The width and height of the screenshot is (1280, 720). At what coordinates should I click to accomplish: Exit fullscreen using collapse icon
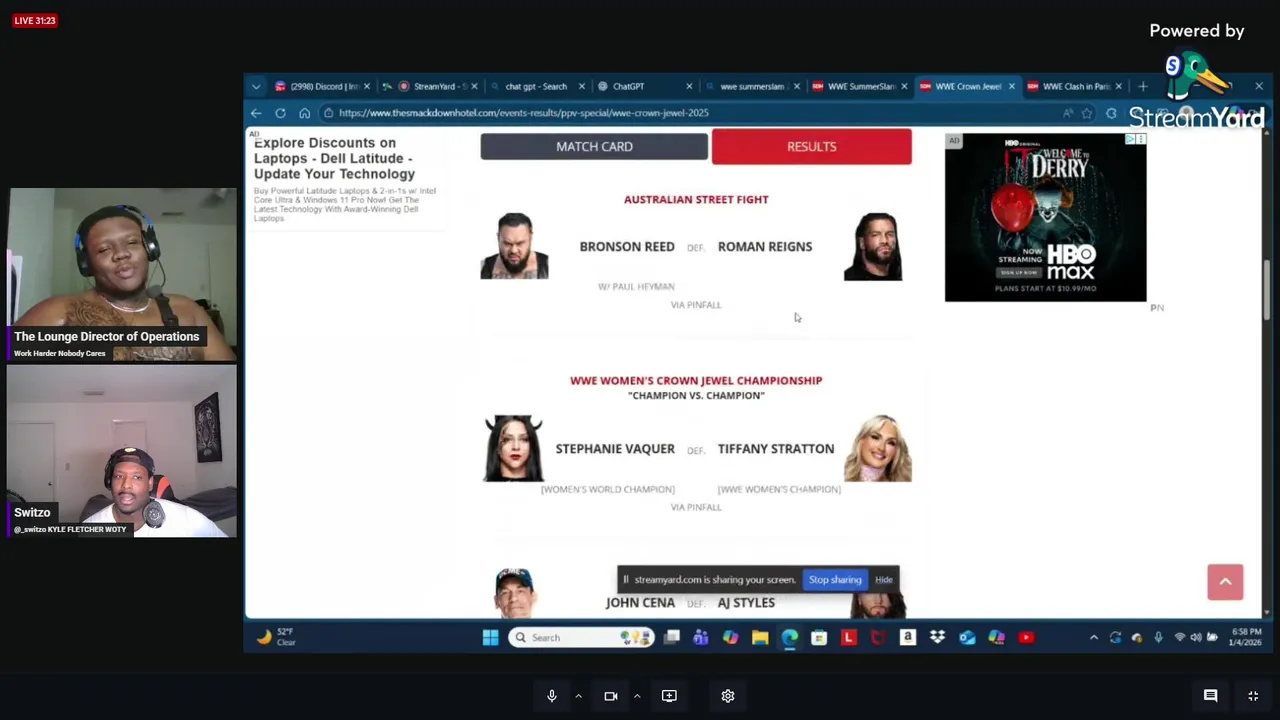1253,696
